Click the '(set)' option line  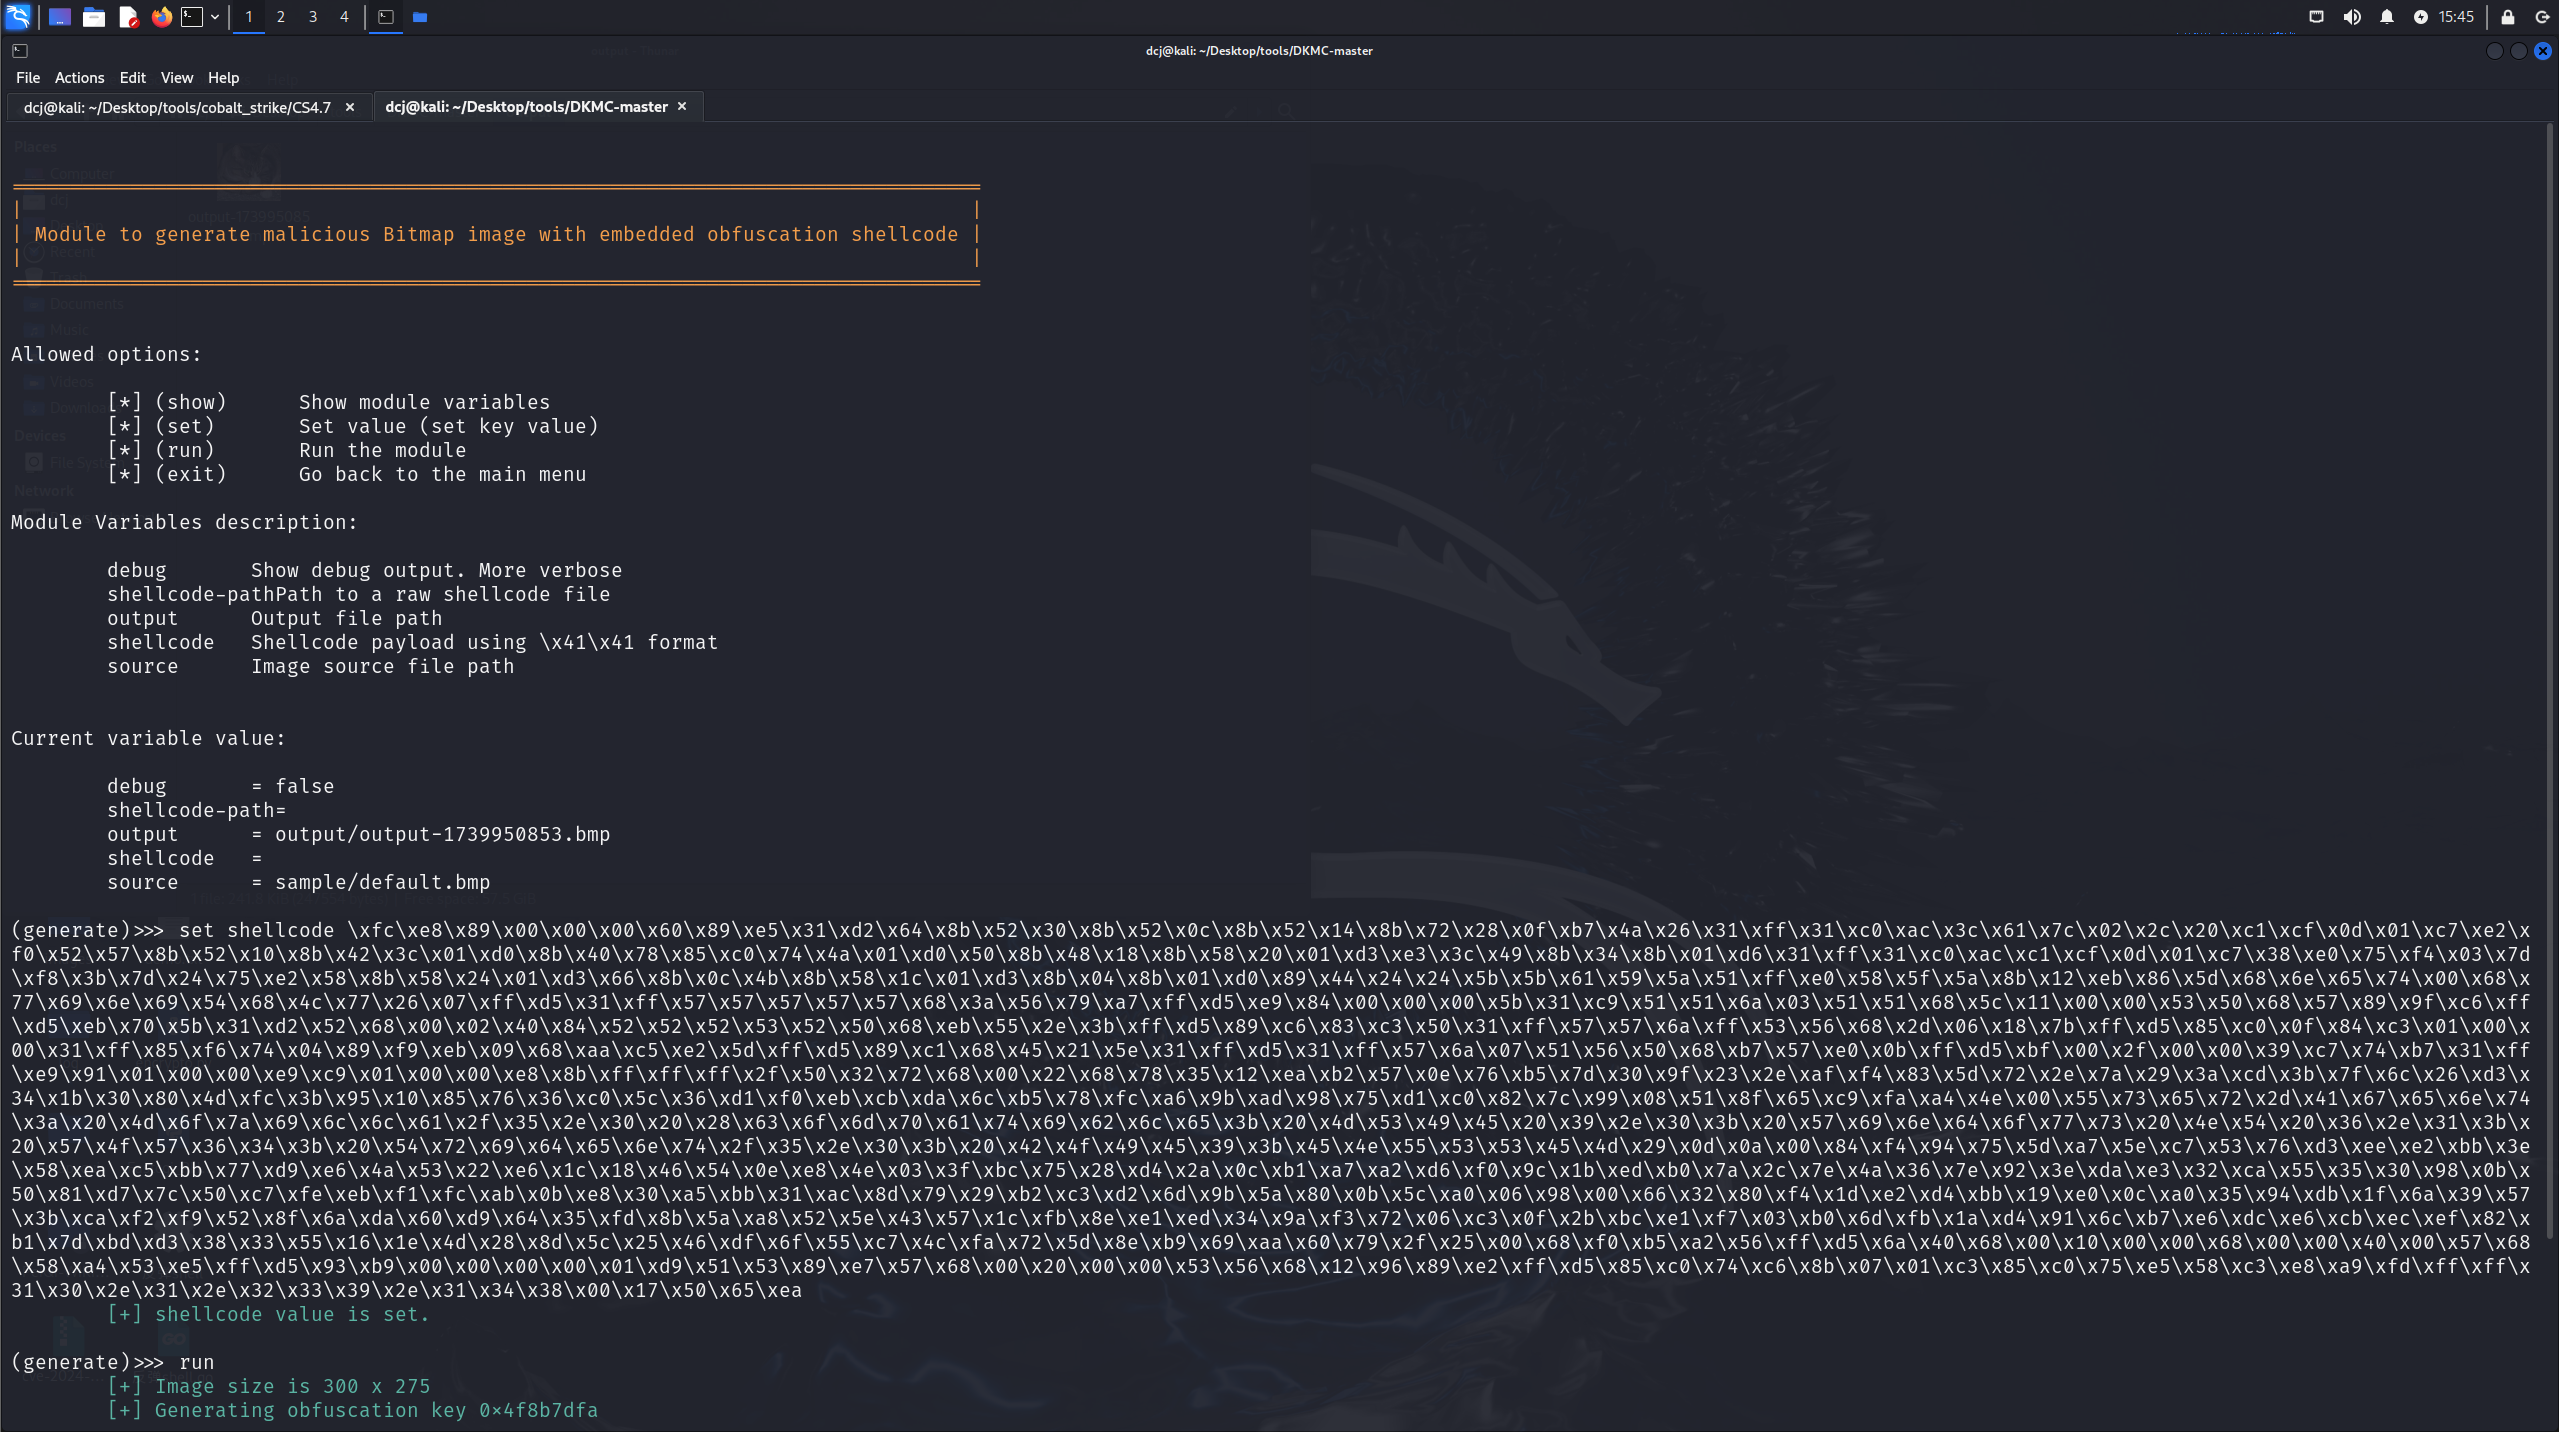tap(353, 427)
